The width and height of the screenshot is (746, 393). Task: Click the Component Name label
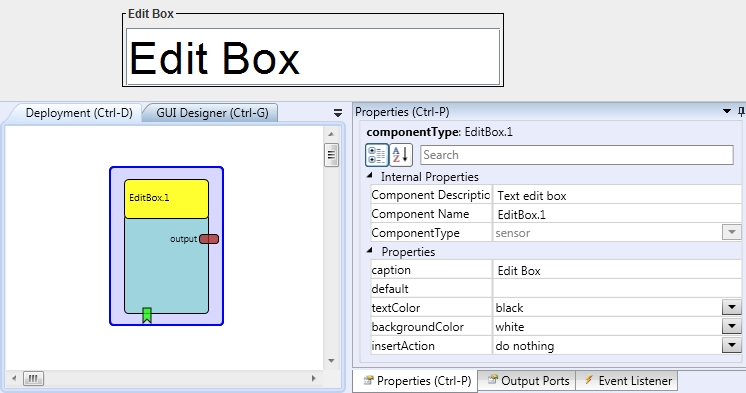point(420,214)
